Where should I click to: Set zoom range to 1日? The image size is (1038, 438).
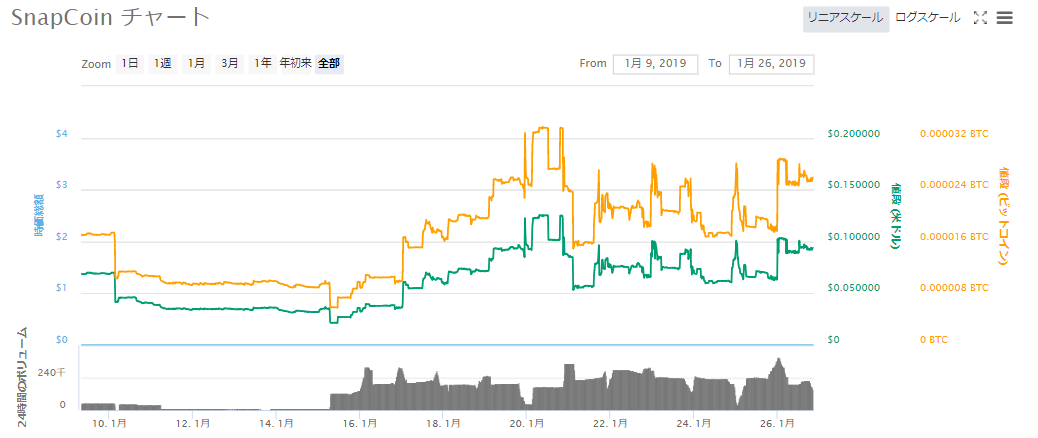pyautogui.click(x=130, y=64)
